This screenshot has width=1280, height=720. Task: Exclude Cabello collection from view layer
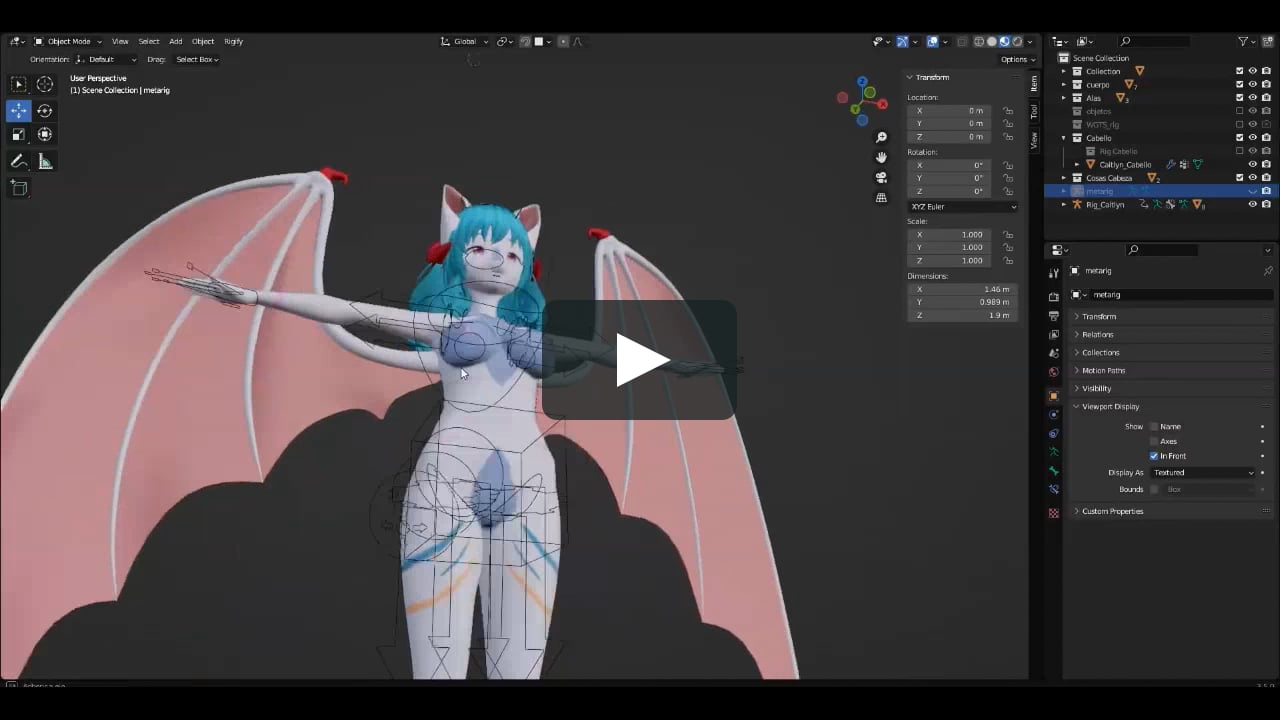point(1240,138)
